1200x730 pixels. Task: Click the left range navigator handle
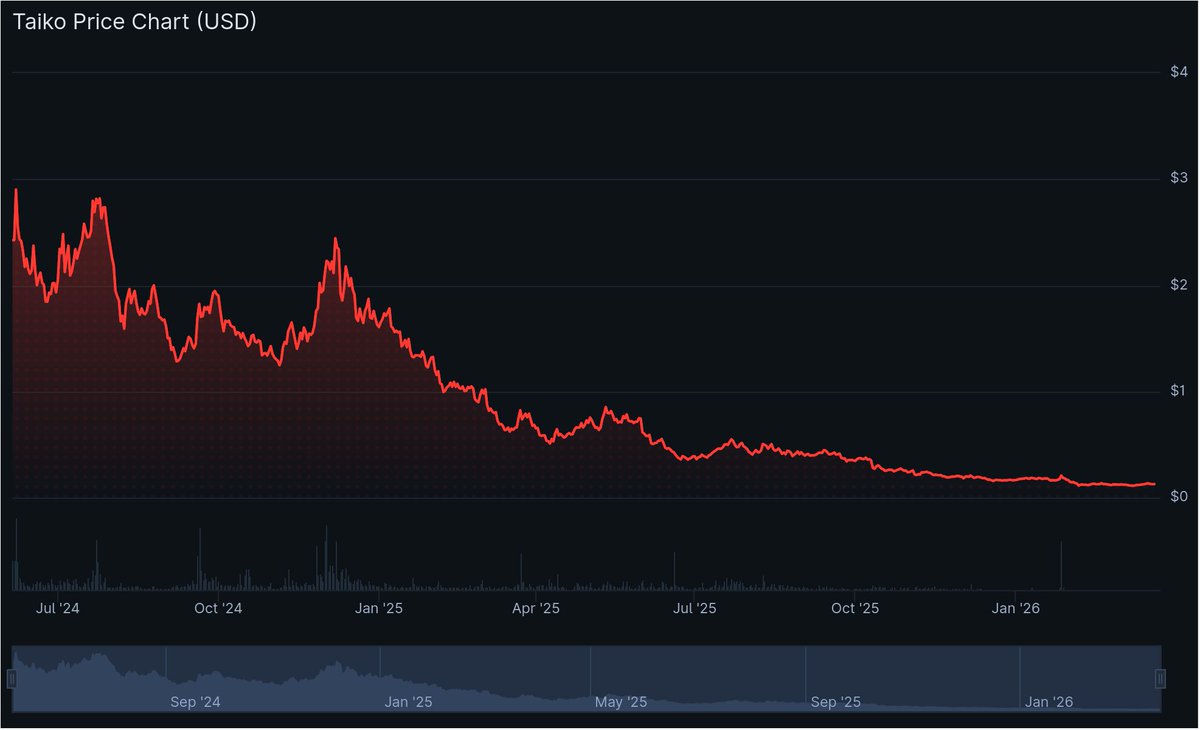(x=12, y=679)
